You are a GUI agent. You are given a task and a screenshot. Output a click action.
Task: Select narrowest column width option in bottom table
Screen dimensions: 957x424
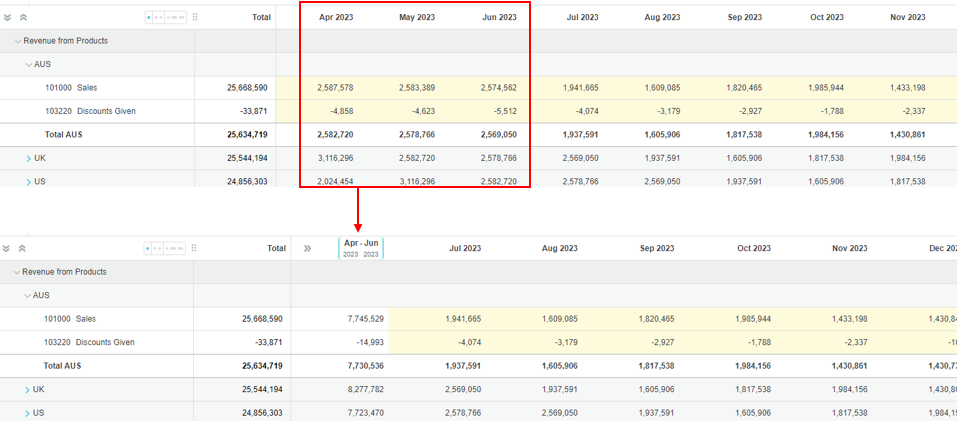click(x=149, y=248)
